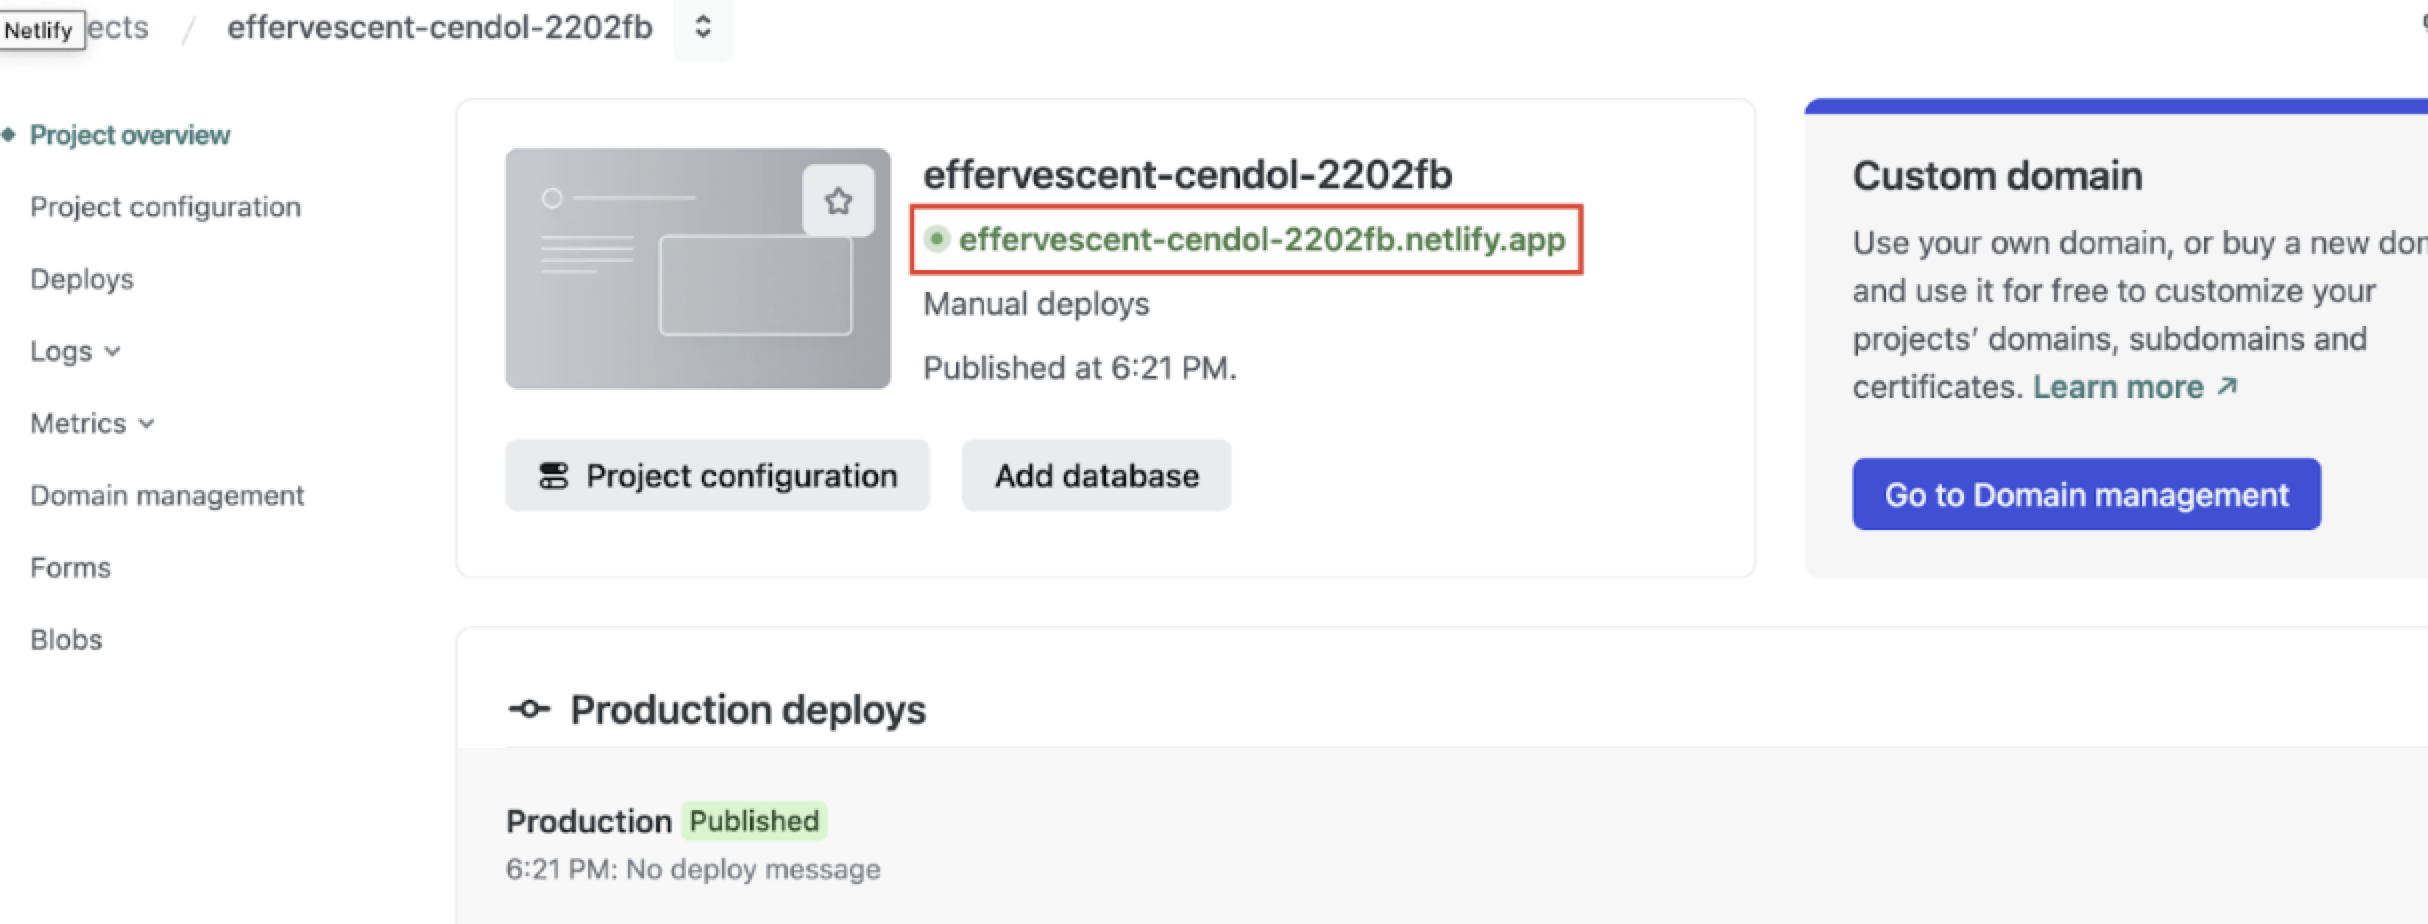Image resolution: width=2428 pixels, height=924 pixels.
Task: Click the green Published status badge
Action: tap(754, 821)
